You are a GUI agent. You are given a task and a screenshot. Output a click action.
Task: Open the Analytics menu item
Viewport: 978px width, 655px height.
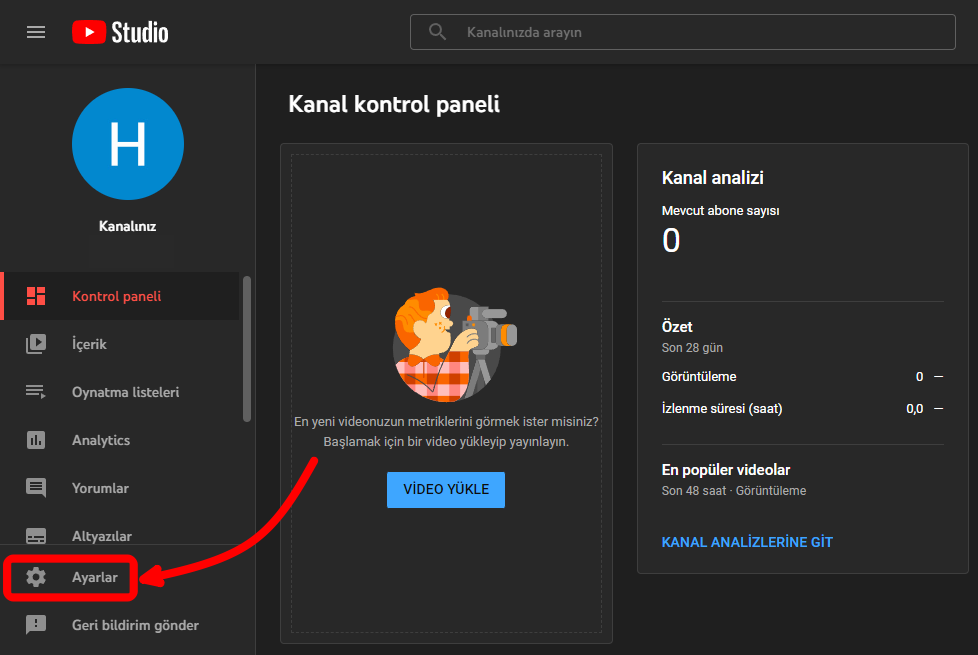pos(101,440)
